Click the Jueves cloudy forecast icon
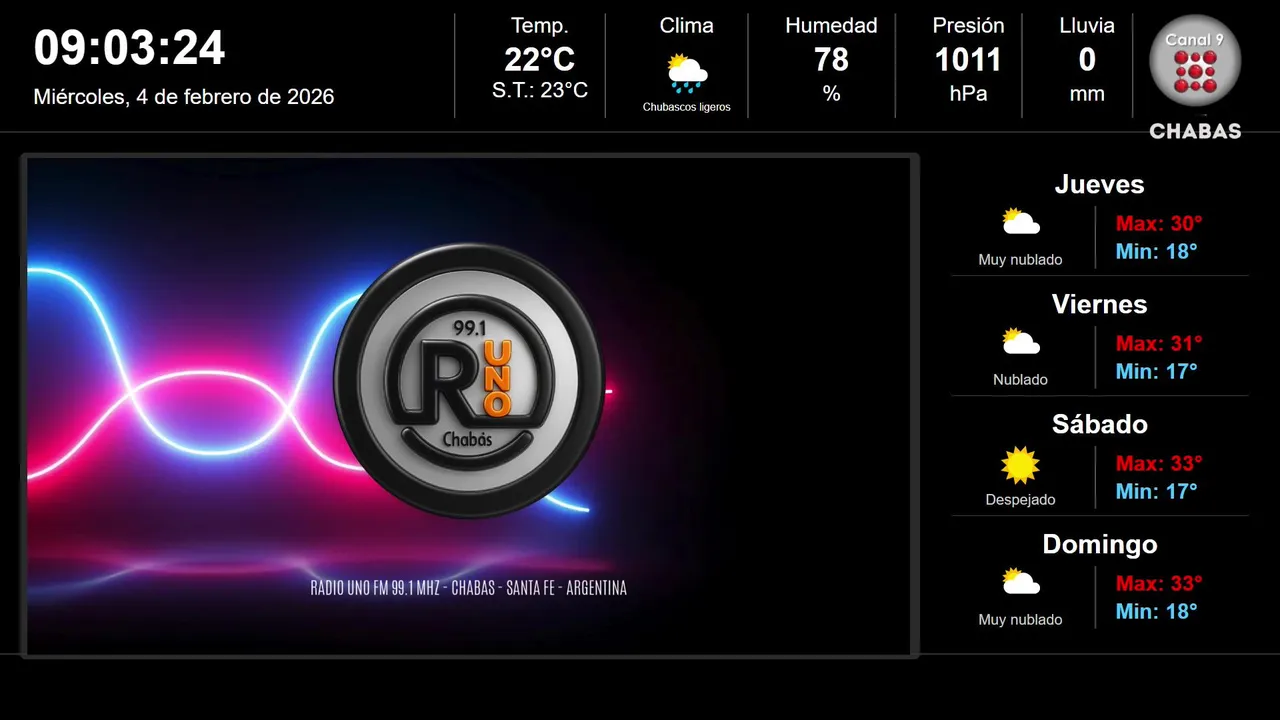1280x720 pixels. (1021, 222)
